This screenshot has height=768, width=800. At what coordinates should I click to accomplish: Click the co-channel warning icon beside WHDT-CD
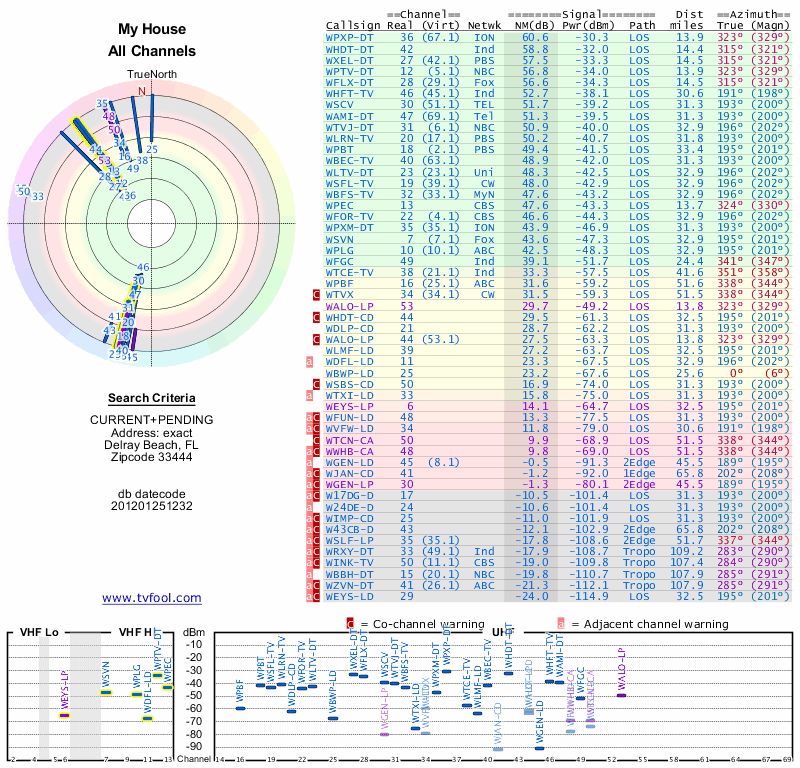[316, 317]
